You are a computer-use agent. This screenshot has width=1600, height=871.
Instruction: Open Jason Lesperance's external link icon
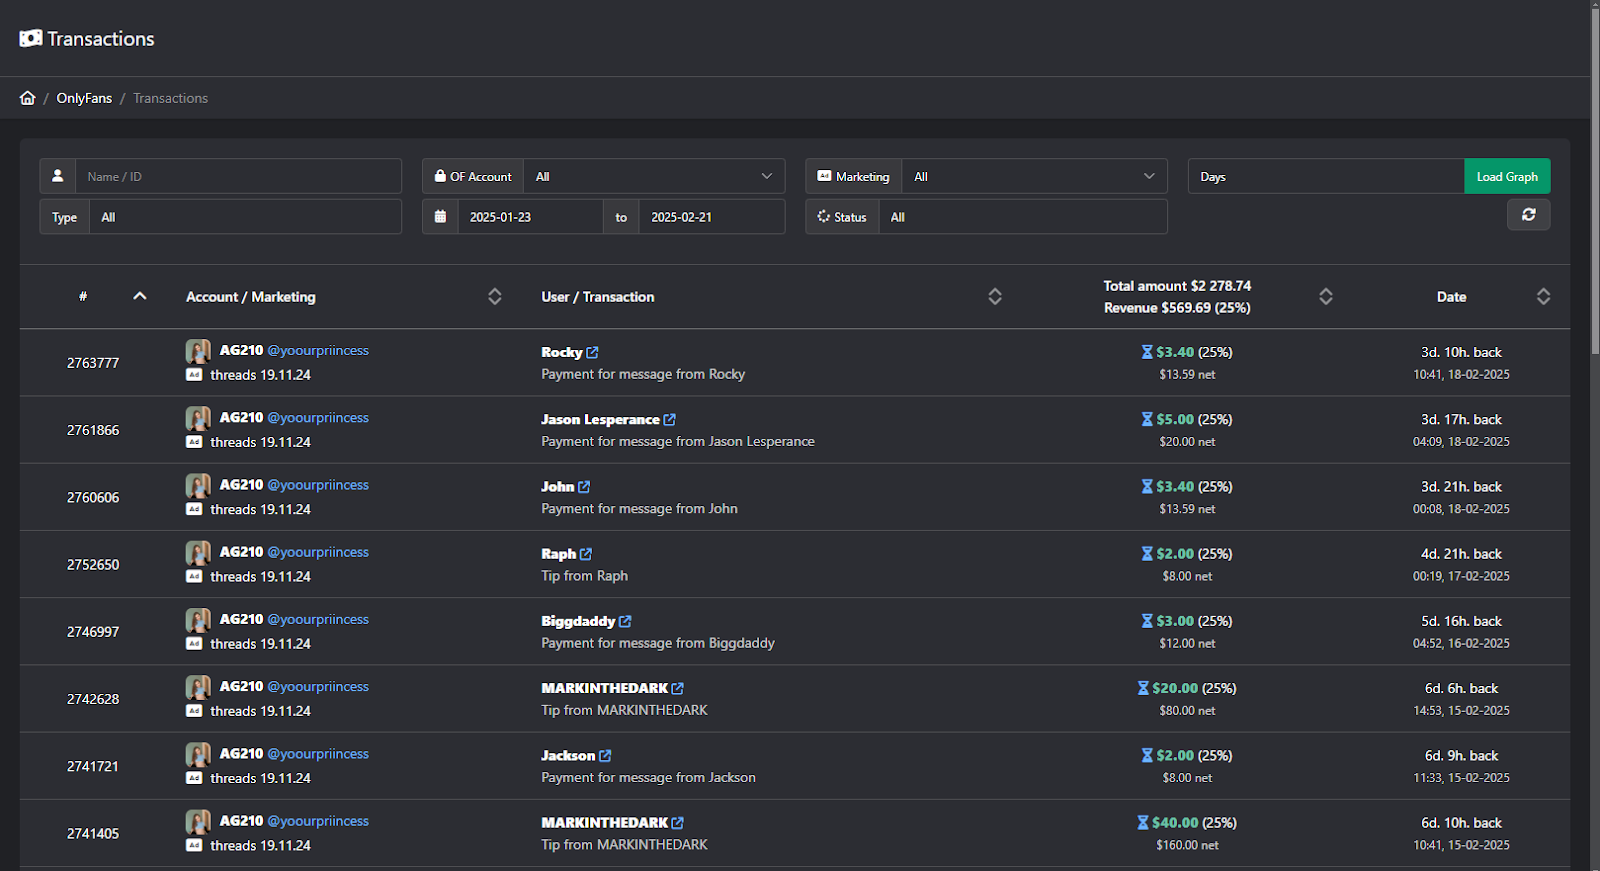click(x=670, y=420)
